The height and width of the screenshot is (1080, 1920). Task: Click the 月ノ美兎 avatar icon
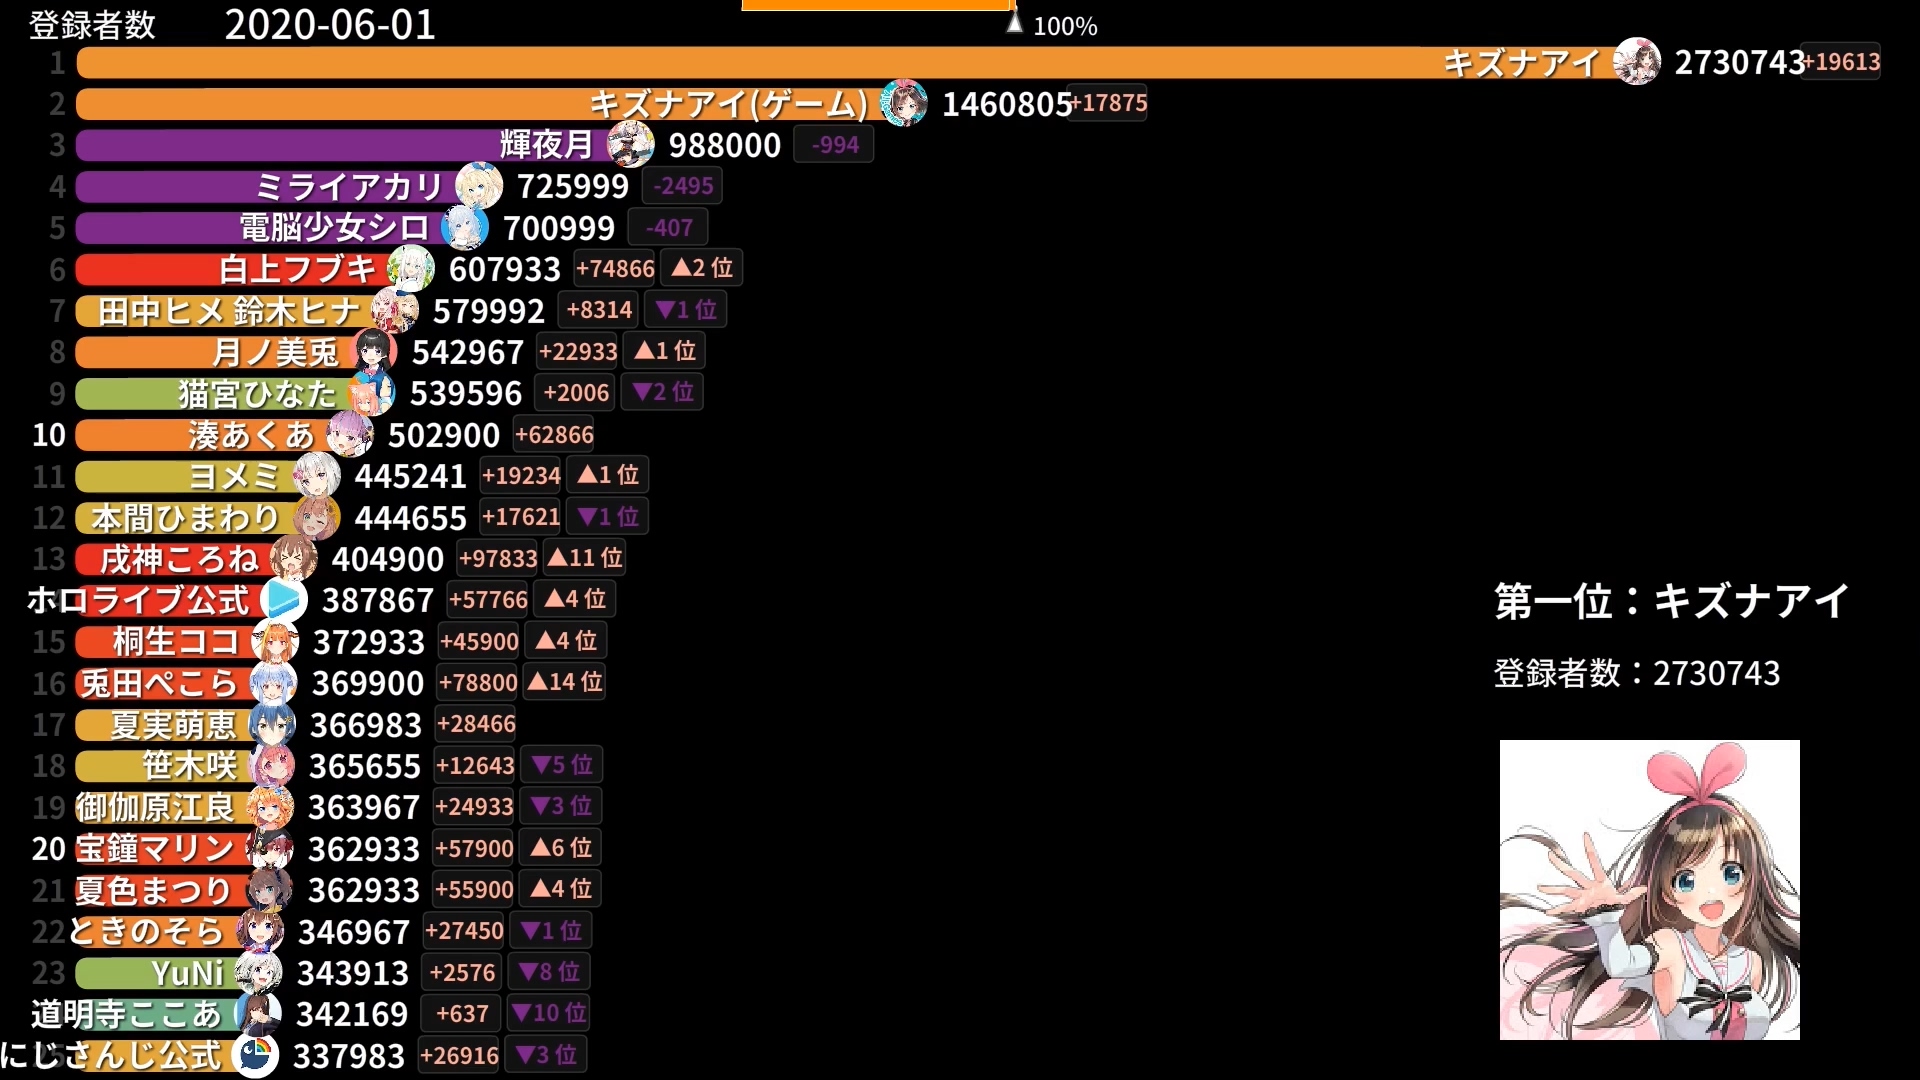coord(373,352)
